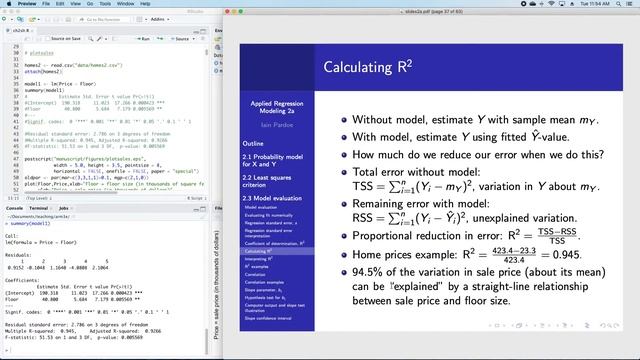Screen dimensions: 640x360
Task: Click the summary(model1) console command
Action: pos(30,224)
